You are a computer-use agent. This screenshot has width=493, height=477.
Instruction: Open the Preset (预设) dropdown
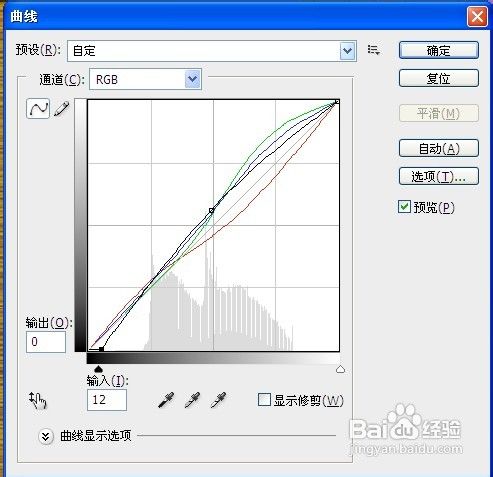tap(212, 51)
